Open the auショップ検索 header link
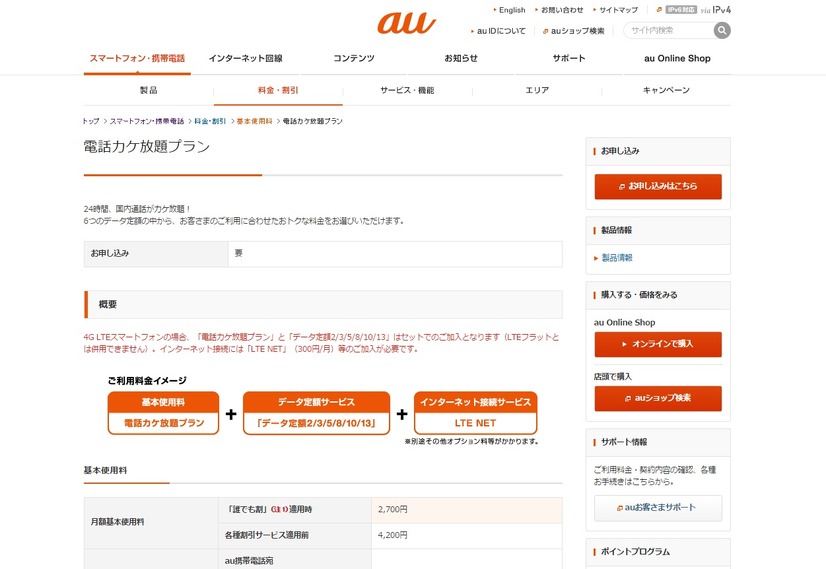 (577, 31)
